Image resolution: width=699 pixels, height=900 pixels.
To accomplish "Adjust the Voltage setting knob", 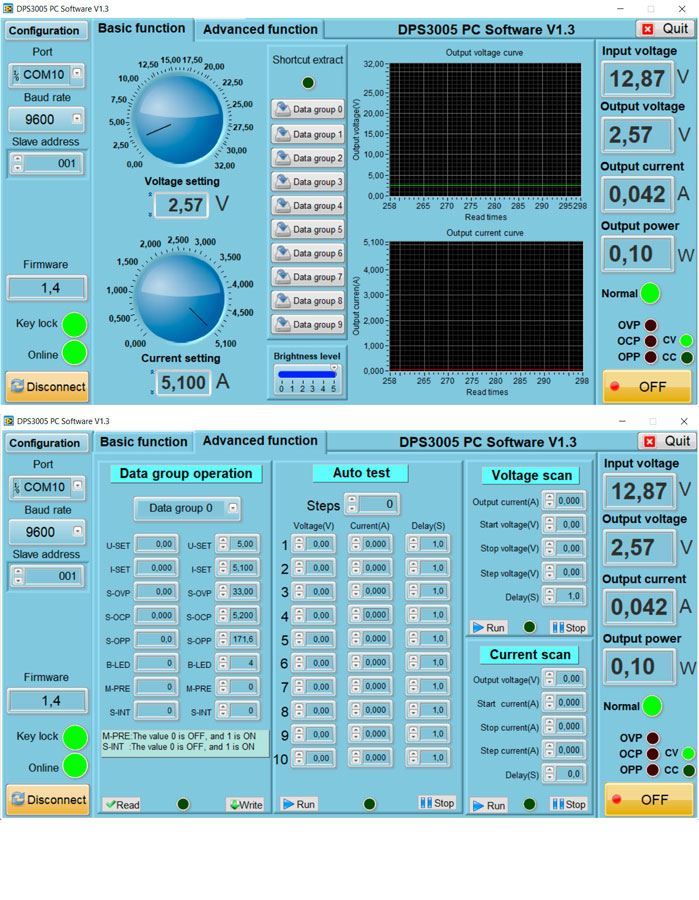I will coord(178,120).
